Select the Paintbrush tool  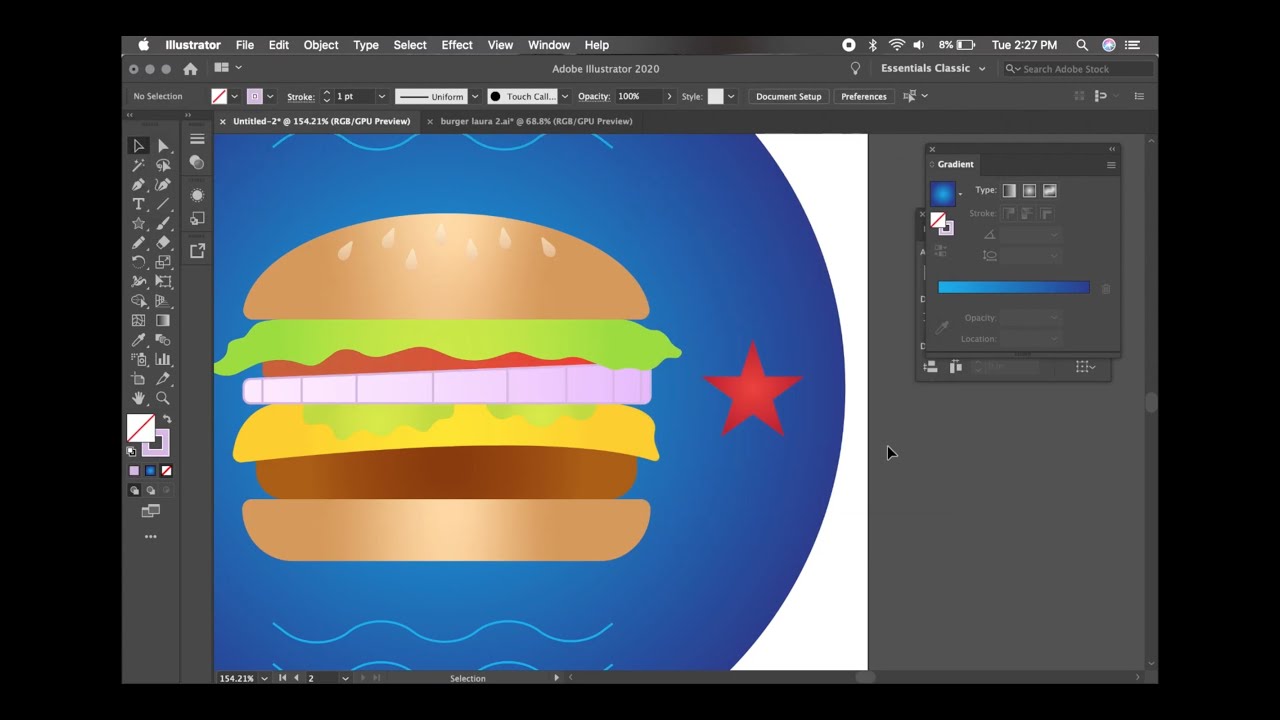pos(163,223)
